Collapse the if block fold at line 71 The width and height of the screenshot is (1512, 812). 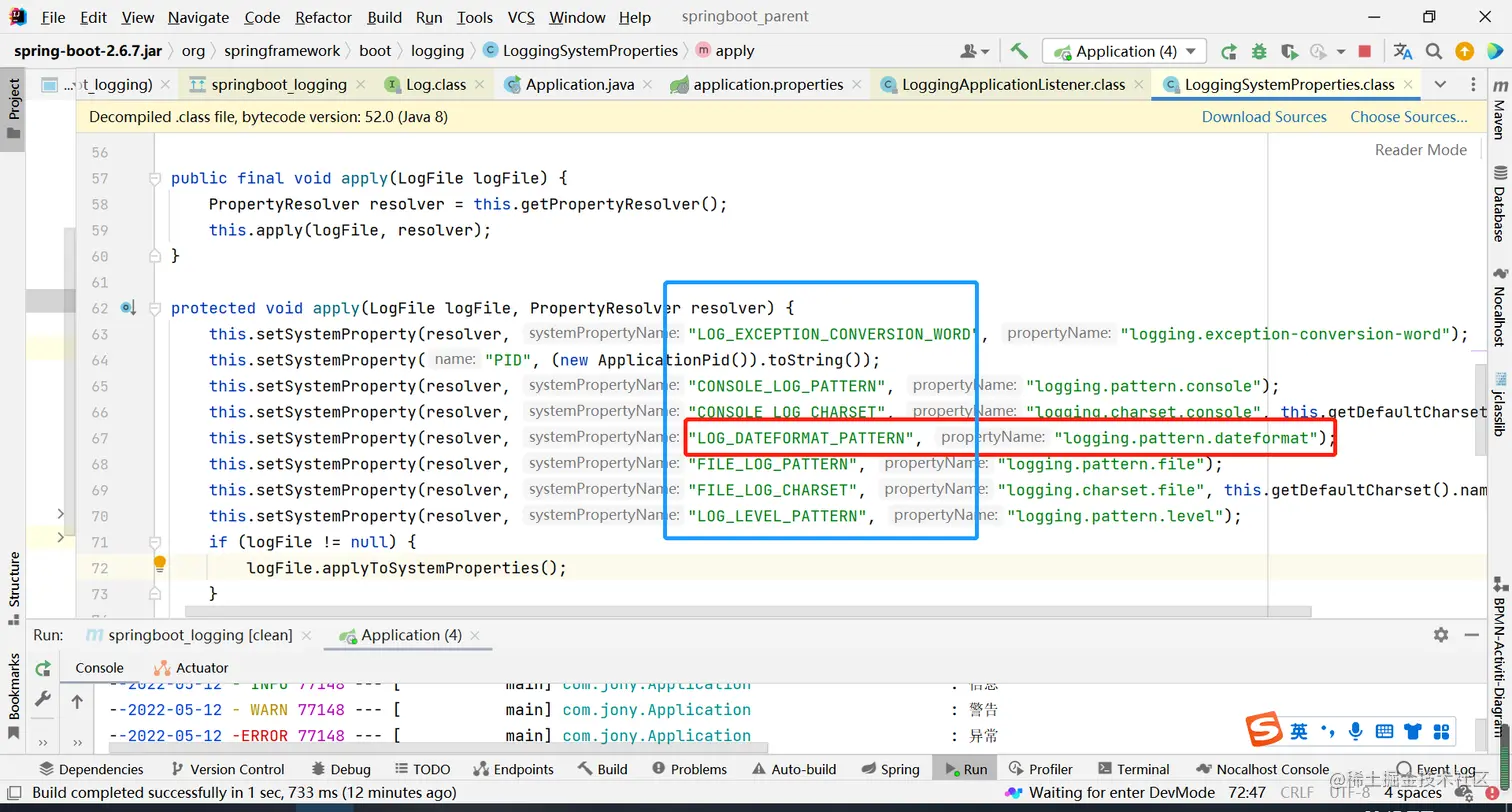155,542
